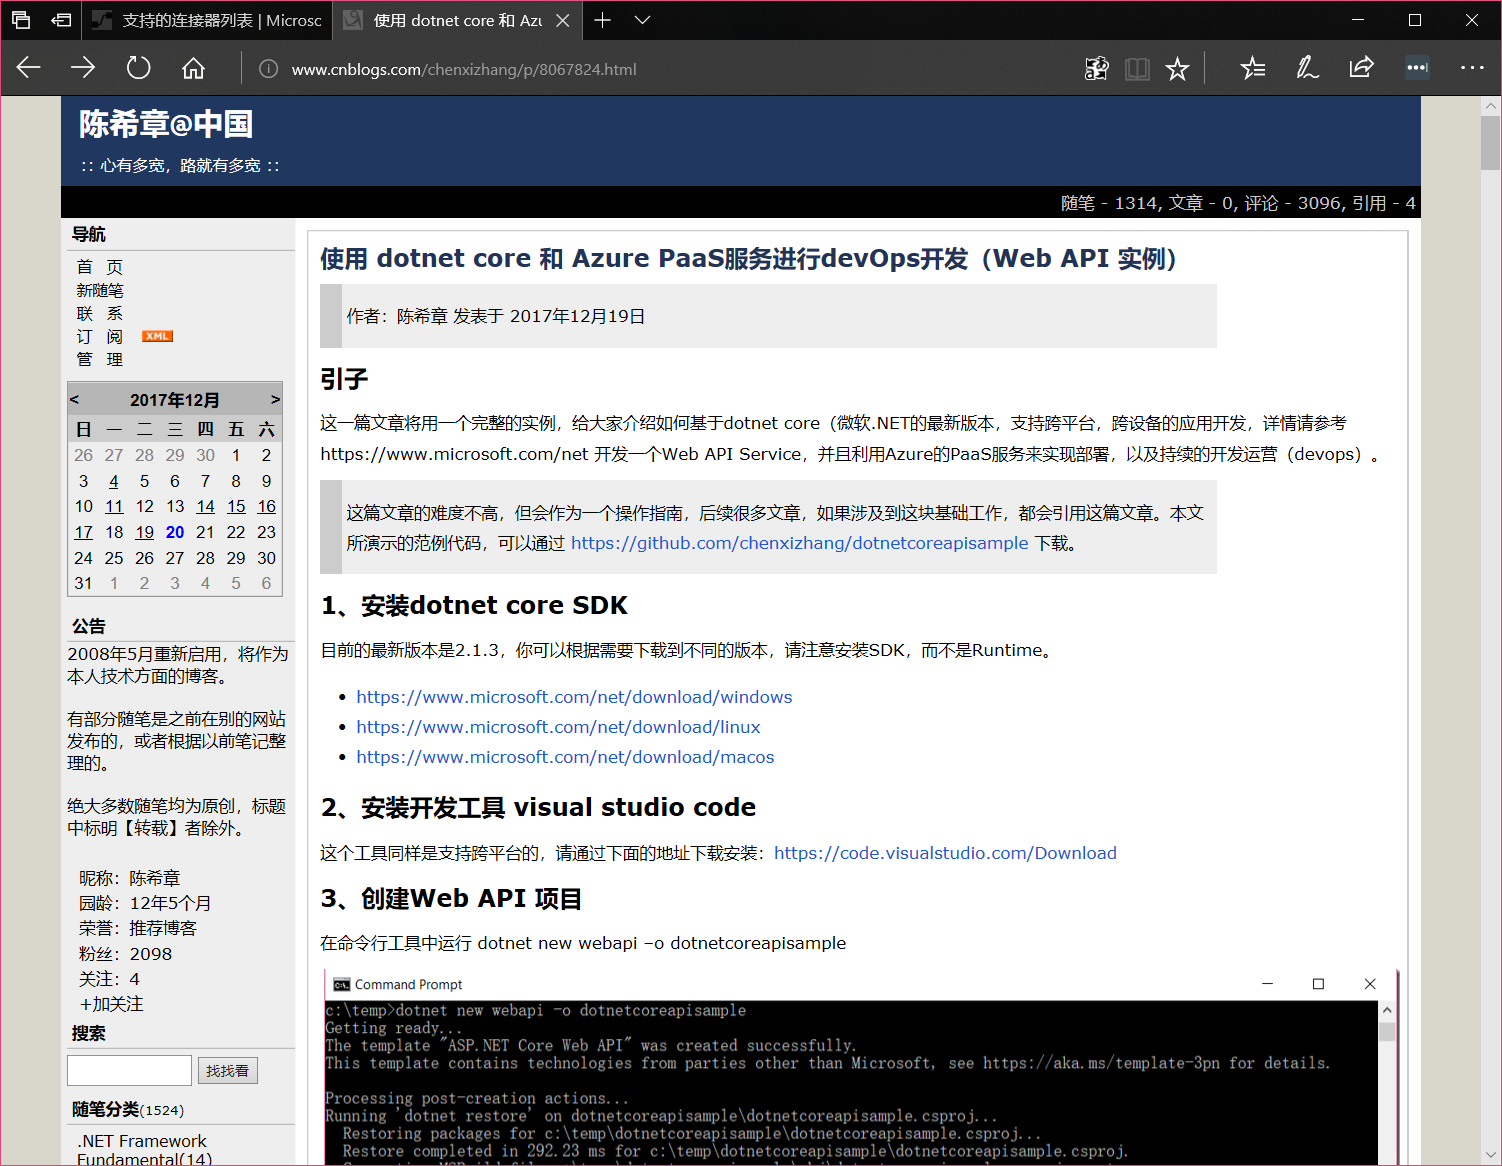Share this page
1502x1166 pixels.
(1361, 68)
